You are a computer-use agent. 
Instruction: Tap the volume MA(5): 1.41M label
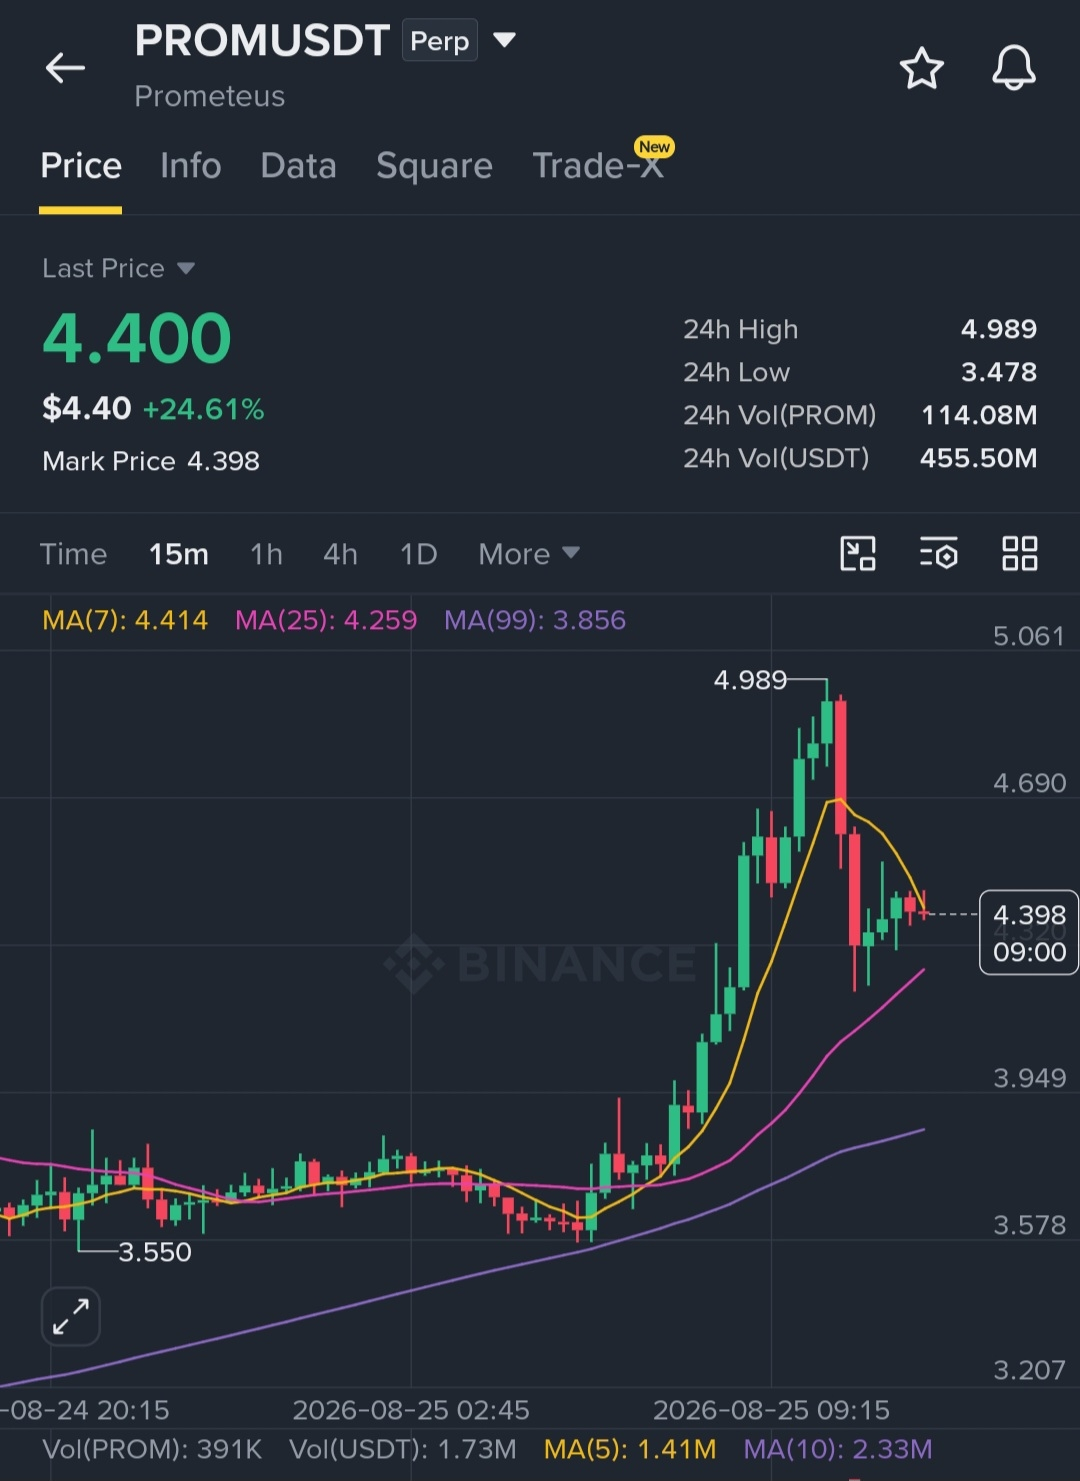click(630, 1449)
